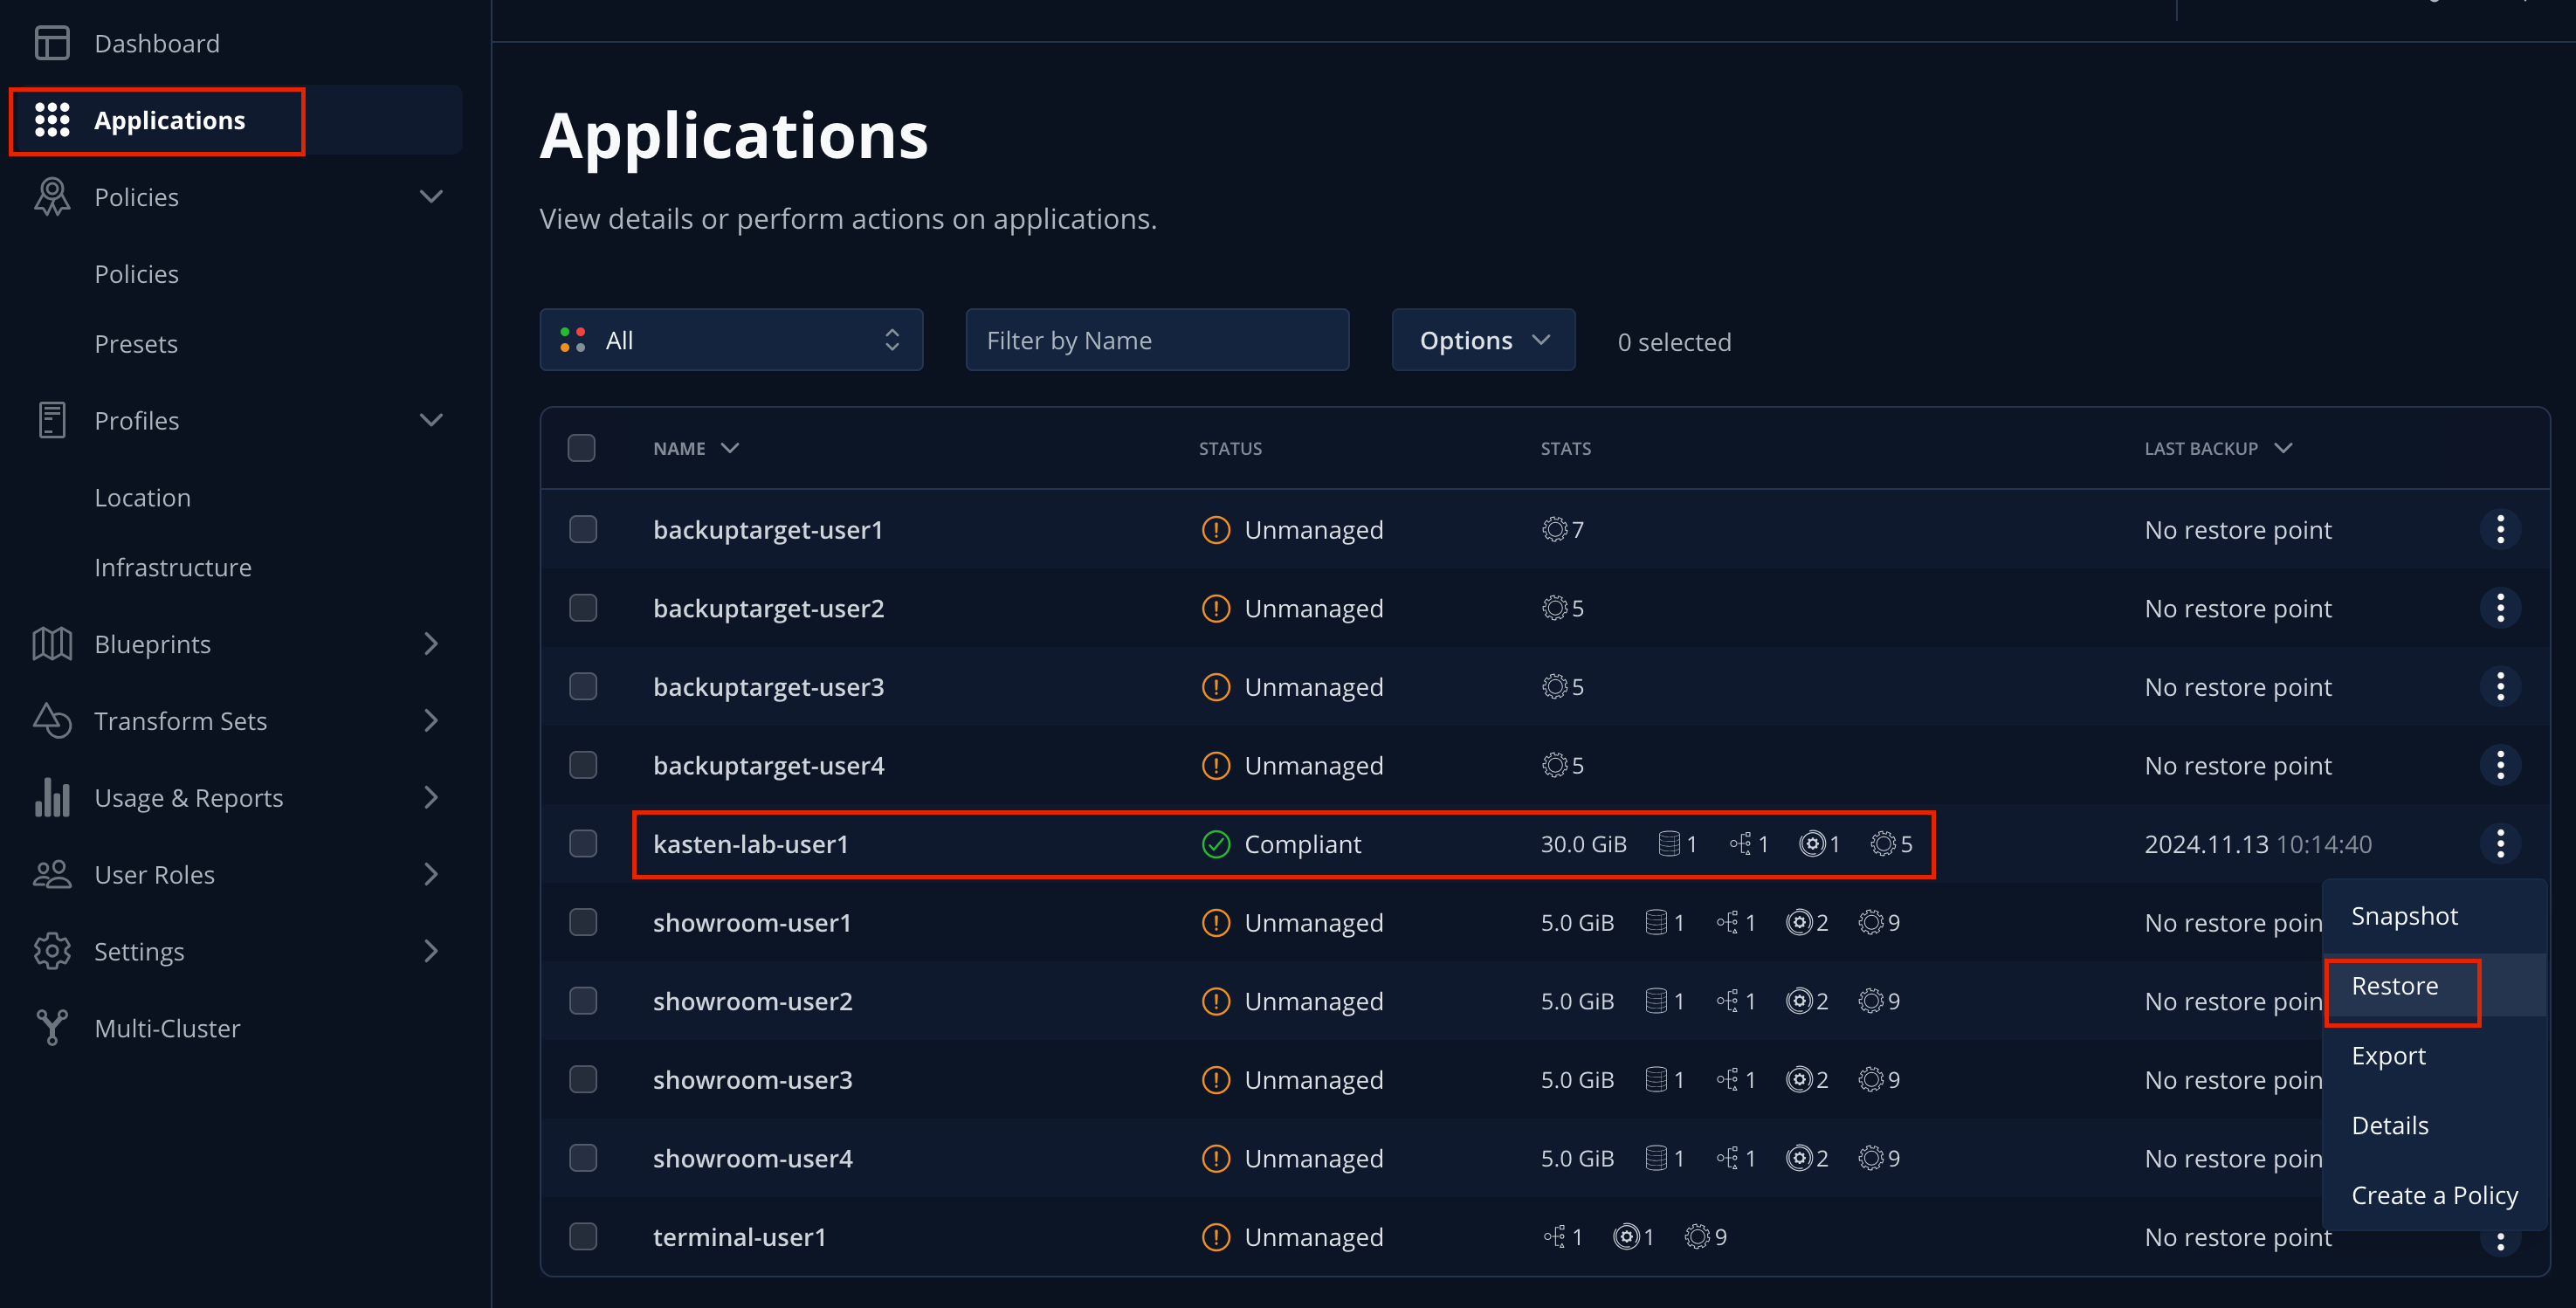Collapse the Profiles section chevron
2576x1308 pixels.
[x=431, y=420]
